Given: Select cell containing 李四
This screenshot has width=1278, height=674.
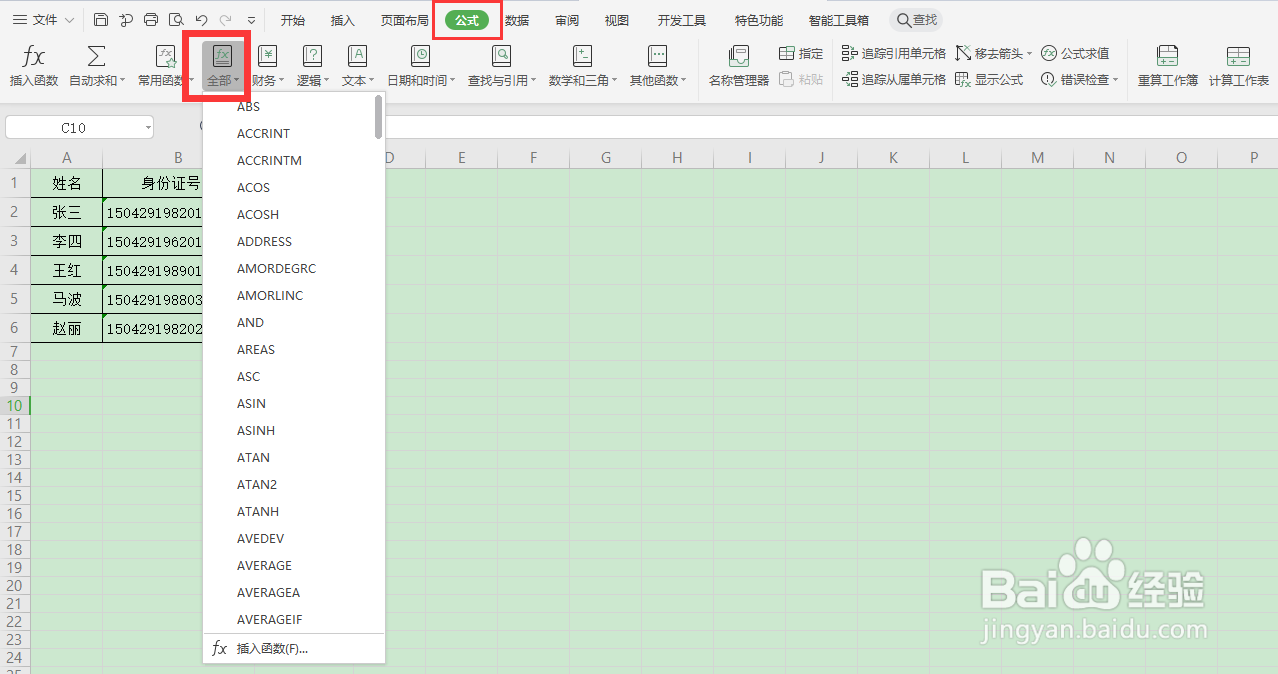Looking at the screenshot, I should point(66,241).
